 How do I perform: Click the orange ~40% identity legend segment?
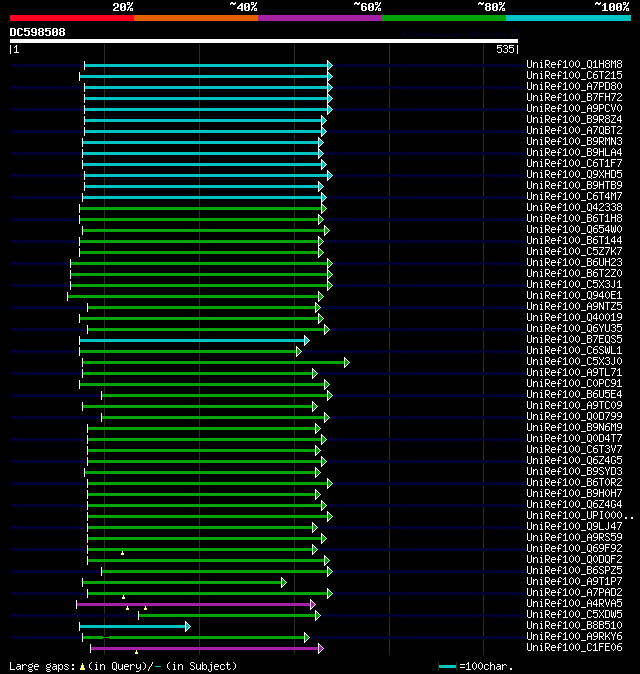coord(196,18)
